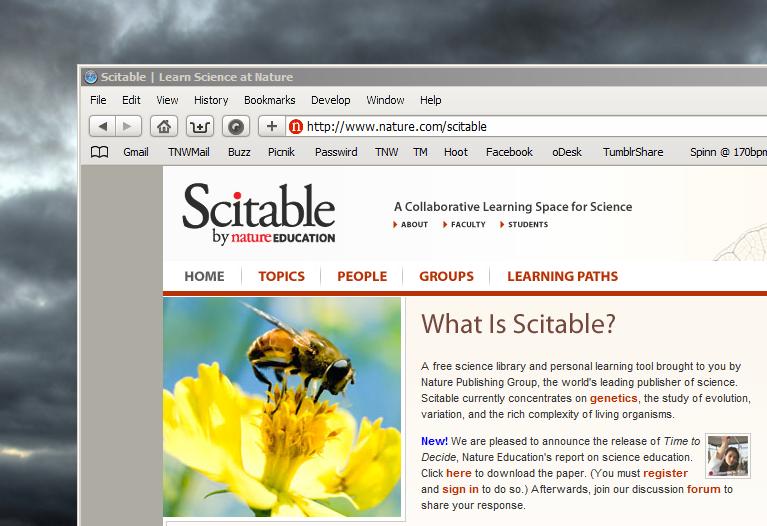Image resolution: width=767 pixels, height=526 pixels.
Task: Open the Edit menu
Action: pyautogui.click(x=131, y=100)
